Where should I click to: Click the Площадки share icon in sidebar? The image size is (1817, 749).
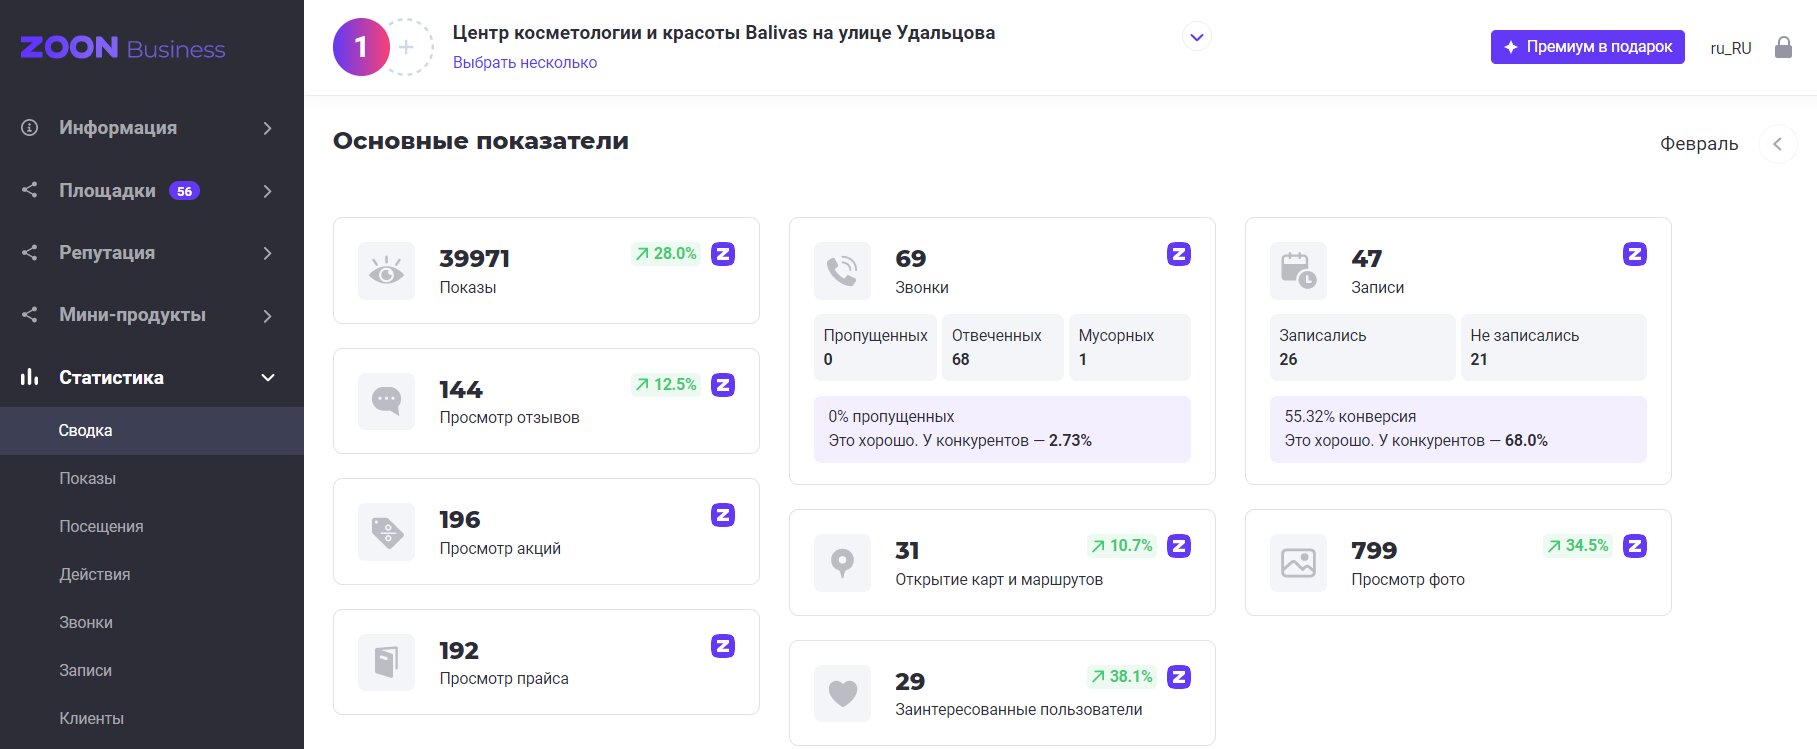[30, 190]
